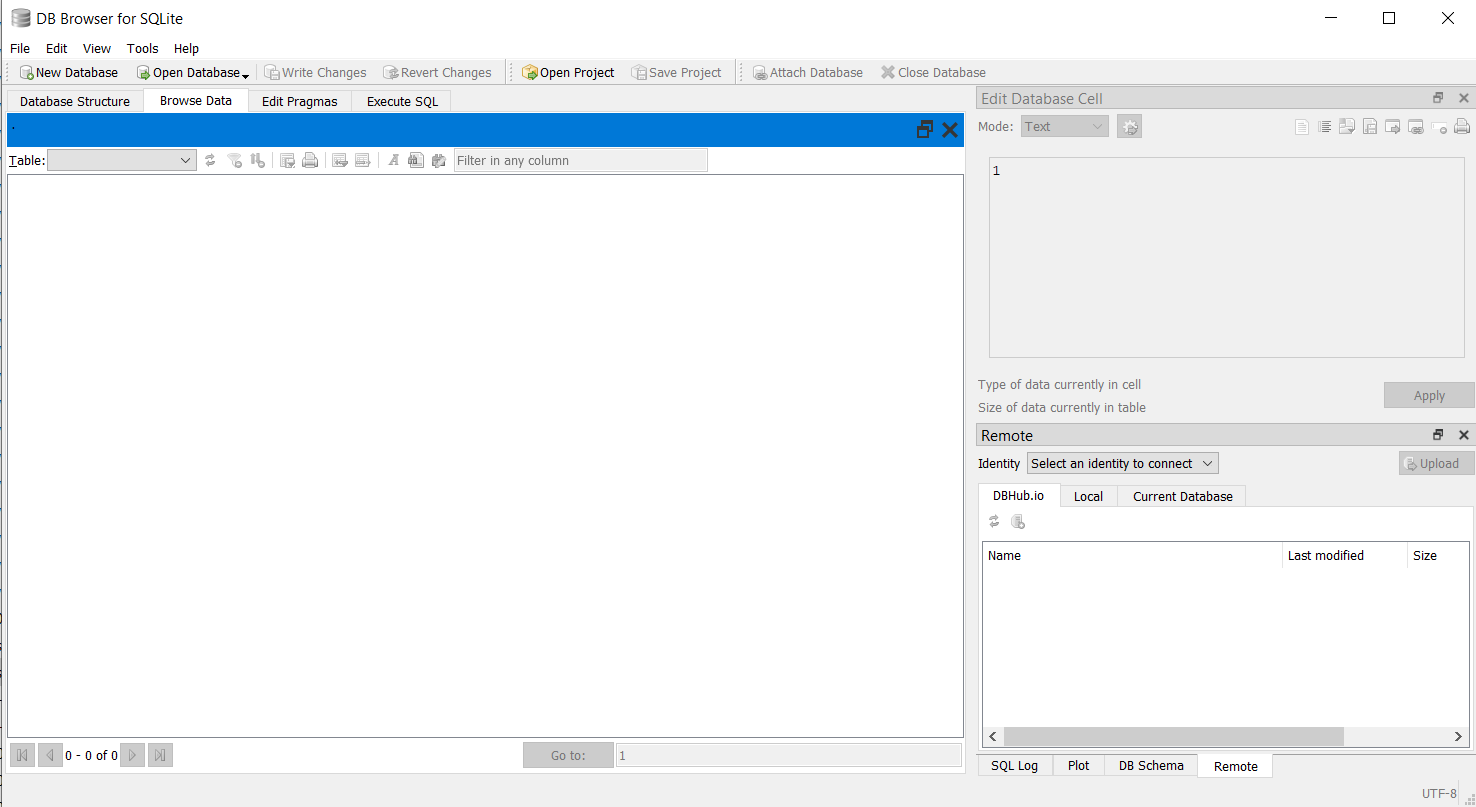
Task: Click Save Project in the toolbar
Action: pos(676,72)
